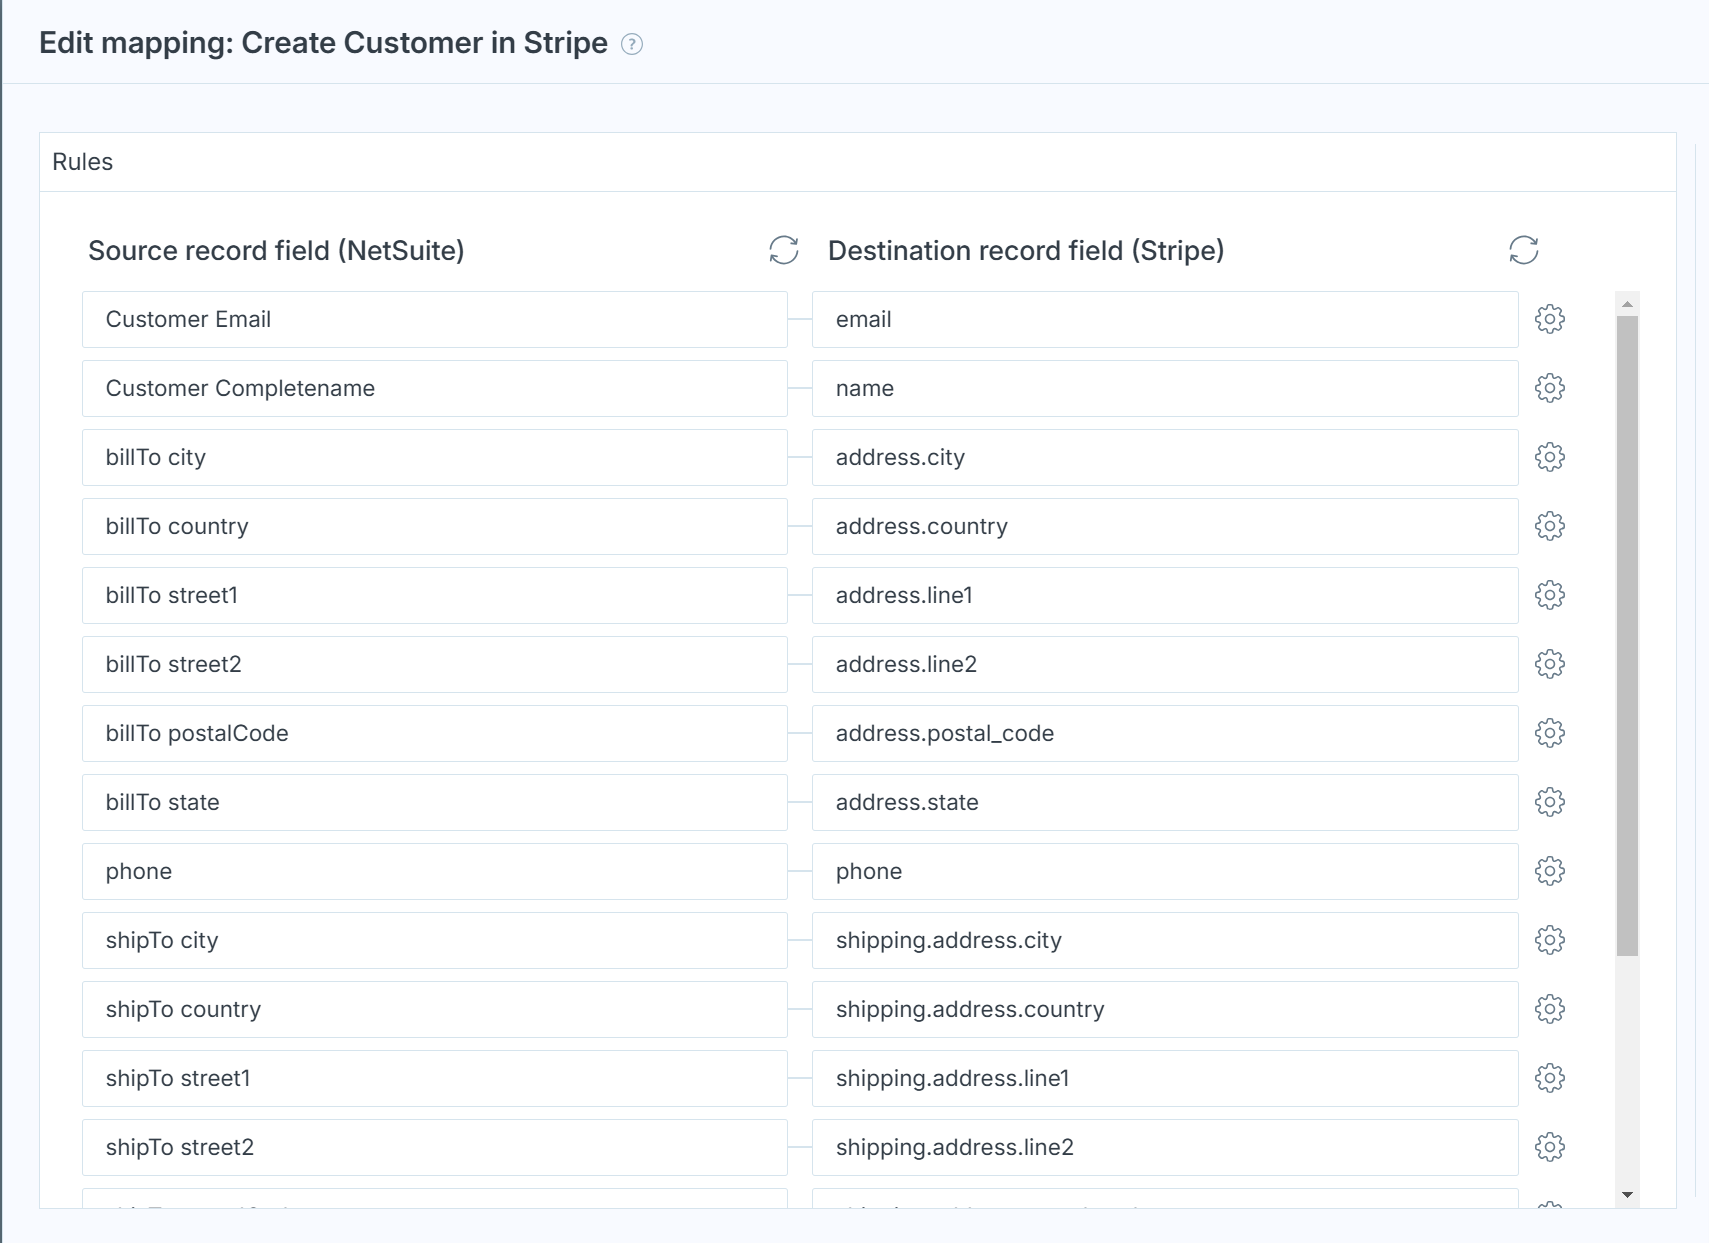Open settings for address.country mapping
The image size is (1709, 1243).
pyautogui.click(x=1549, y=527)
